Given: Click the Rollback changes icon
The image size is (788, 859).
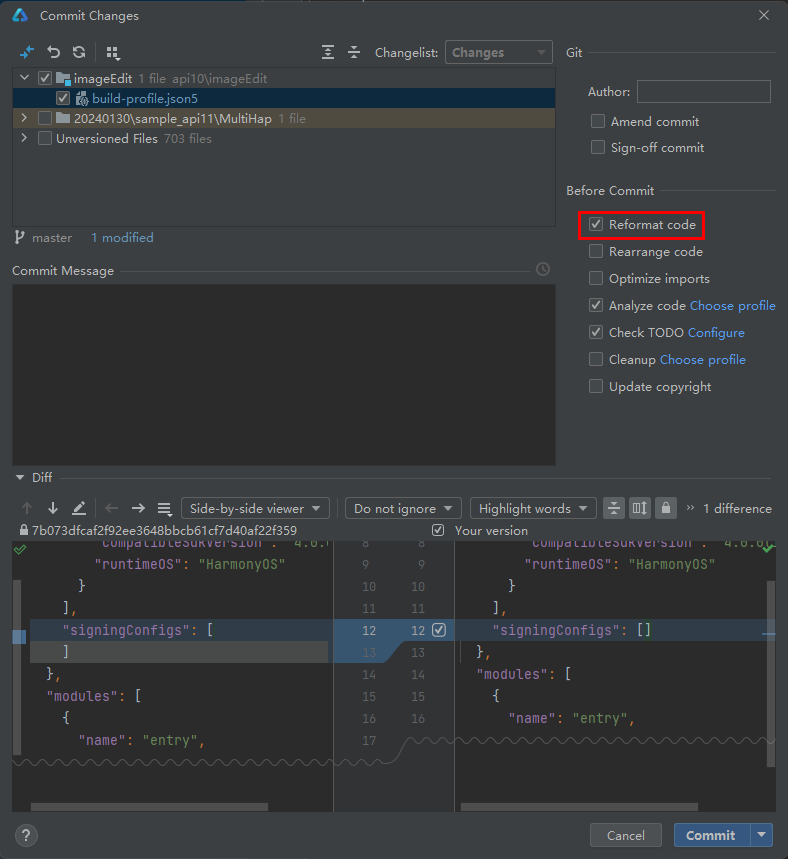Looking at the screenshot, I should pyautogui.click(x=54, y=52).
